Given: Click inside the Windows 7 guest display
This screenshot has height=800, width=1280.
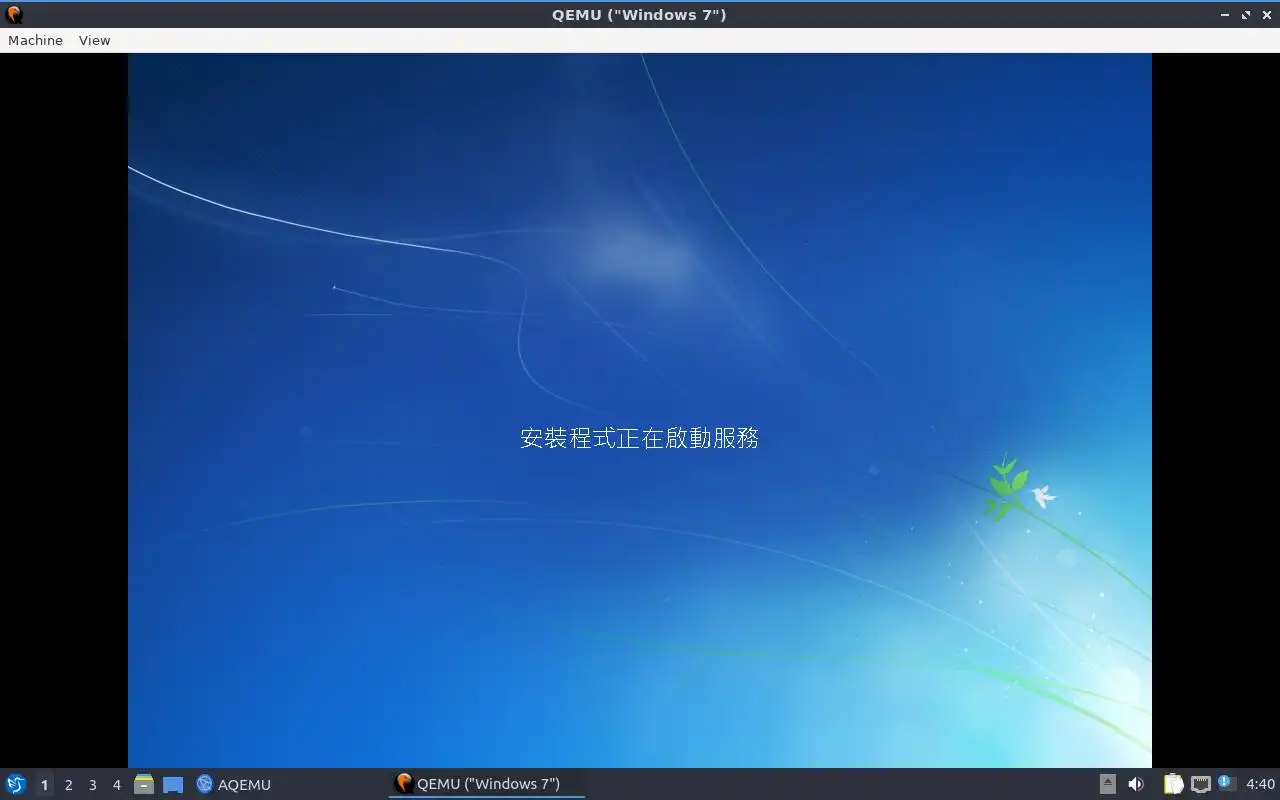Looking at the screenshot, I should pyautogui.click(x=640, y=410).
